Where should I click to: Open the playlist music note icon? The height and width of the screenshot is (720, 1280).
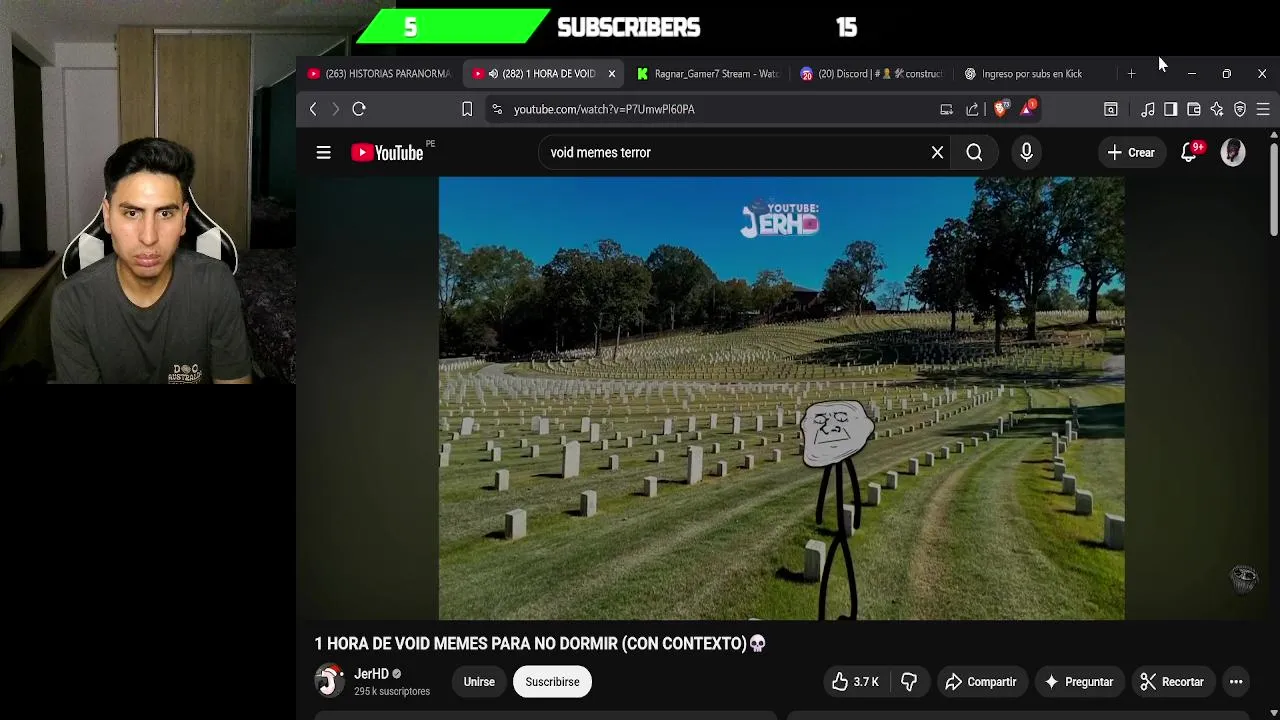click(x=1148, y=109)
